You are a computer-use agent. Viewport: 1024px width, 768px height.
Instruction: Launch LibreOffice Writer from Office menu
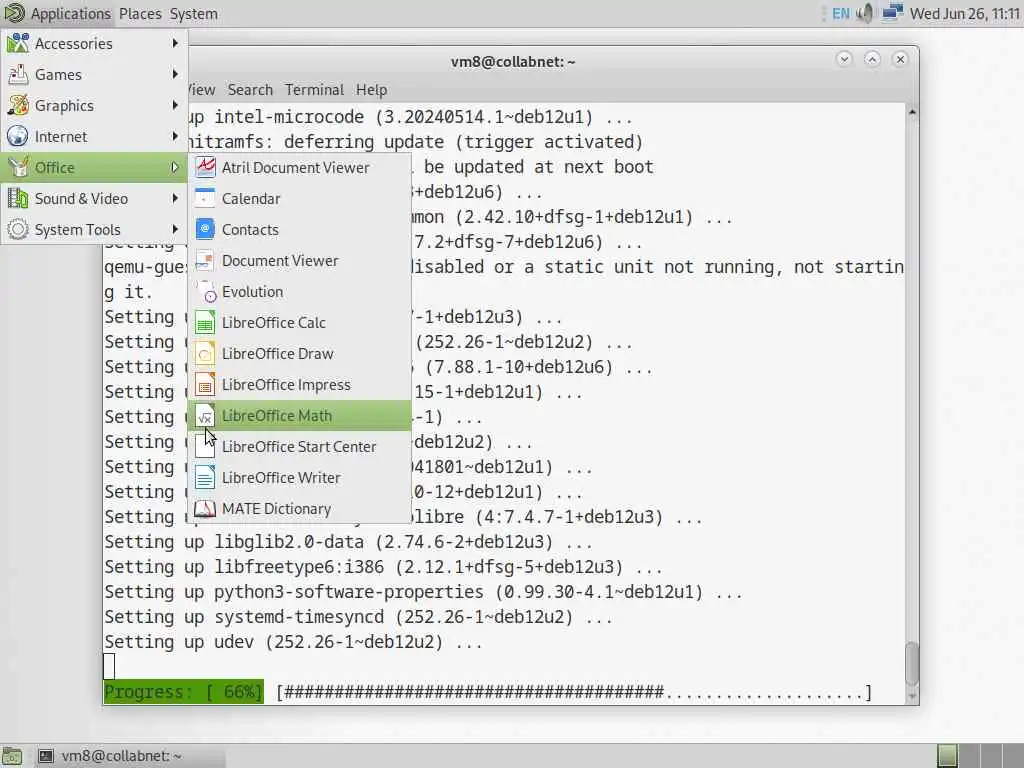[x=300, y=477]
